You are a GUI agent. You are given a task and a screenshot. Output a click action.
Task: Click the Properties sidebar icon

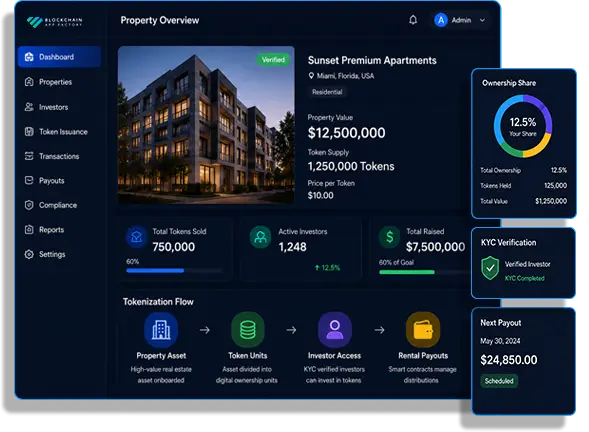click(29, 82)
